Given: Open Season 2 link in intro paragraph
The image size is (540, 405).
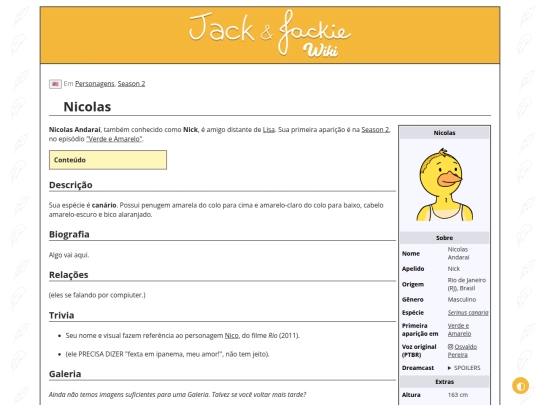Looking at the screenshot, I should 375,129.
